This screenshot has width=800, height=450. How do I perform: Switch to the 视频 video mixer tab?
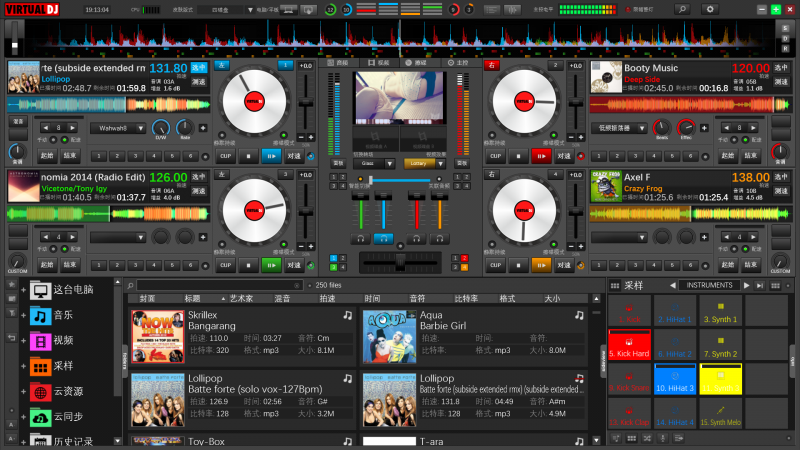(x=379, y=63)
